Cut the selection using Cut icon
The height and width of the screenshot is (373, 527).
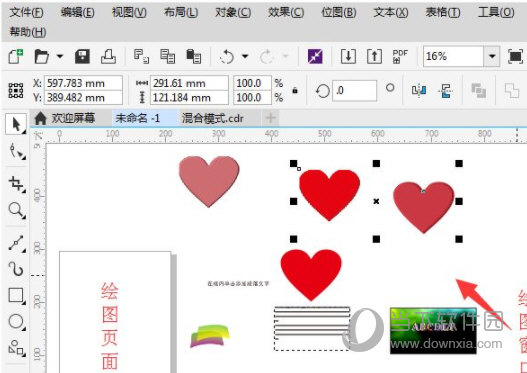click(141, 56)
